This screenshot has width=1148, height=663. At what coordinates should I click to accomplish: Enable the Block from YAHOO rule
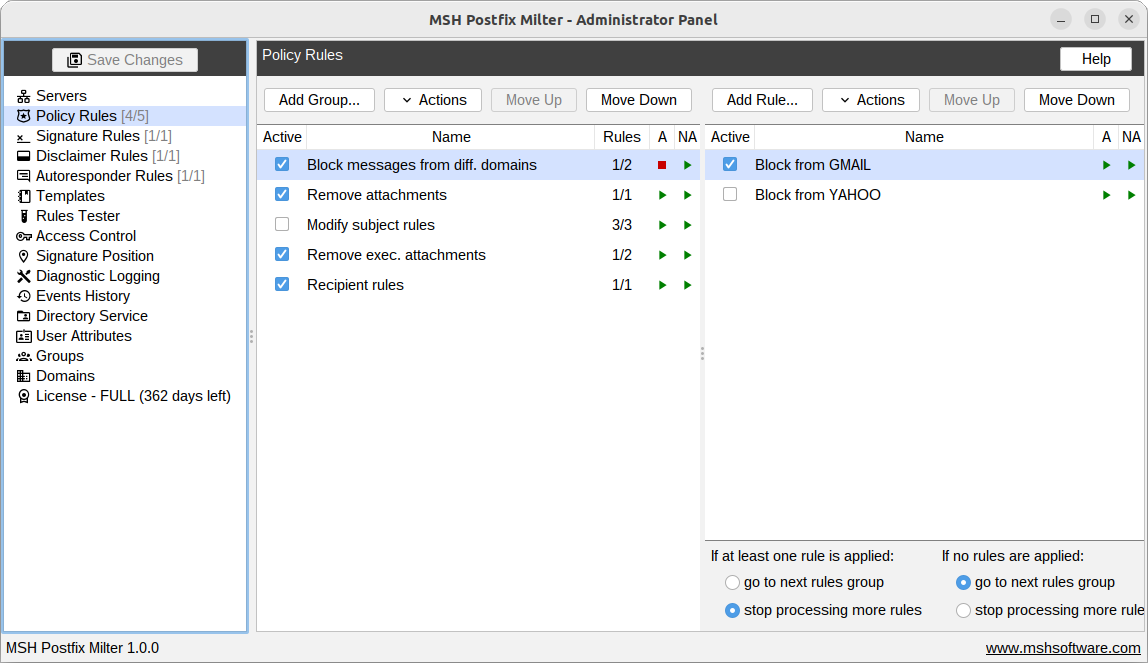pos(730,195)
